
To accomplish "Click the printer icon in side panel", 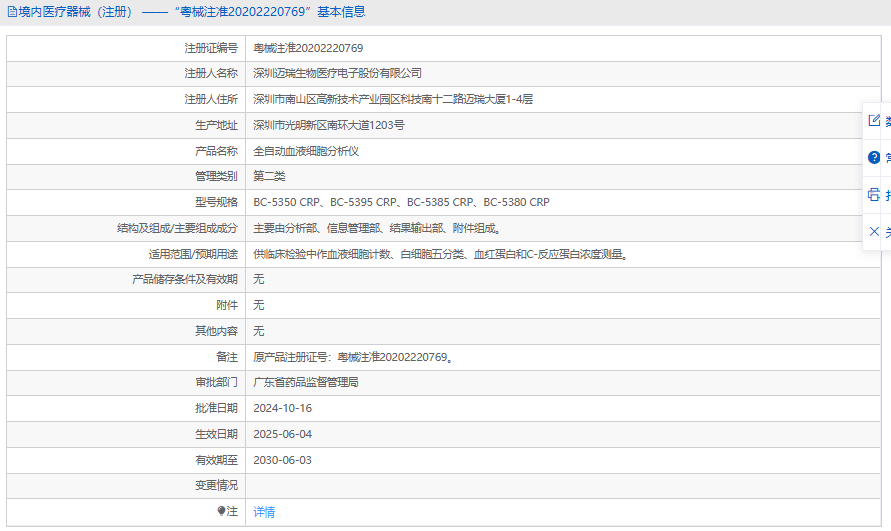I will click(874, 195).
